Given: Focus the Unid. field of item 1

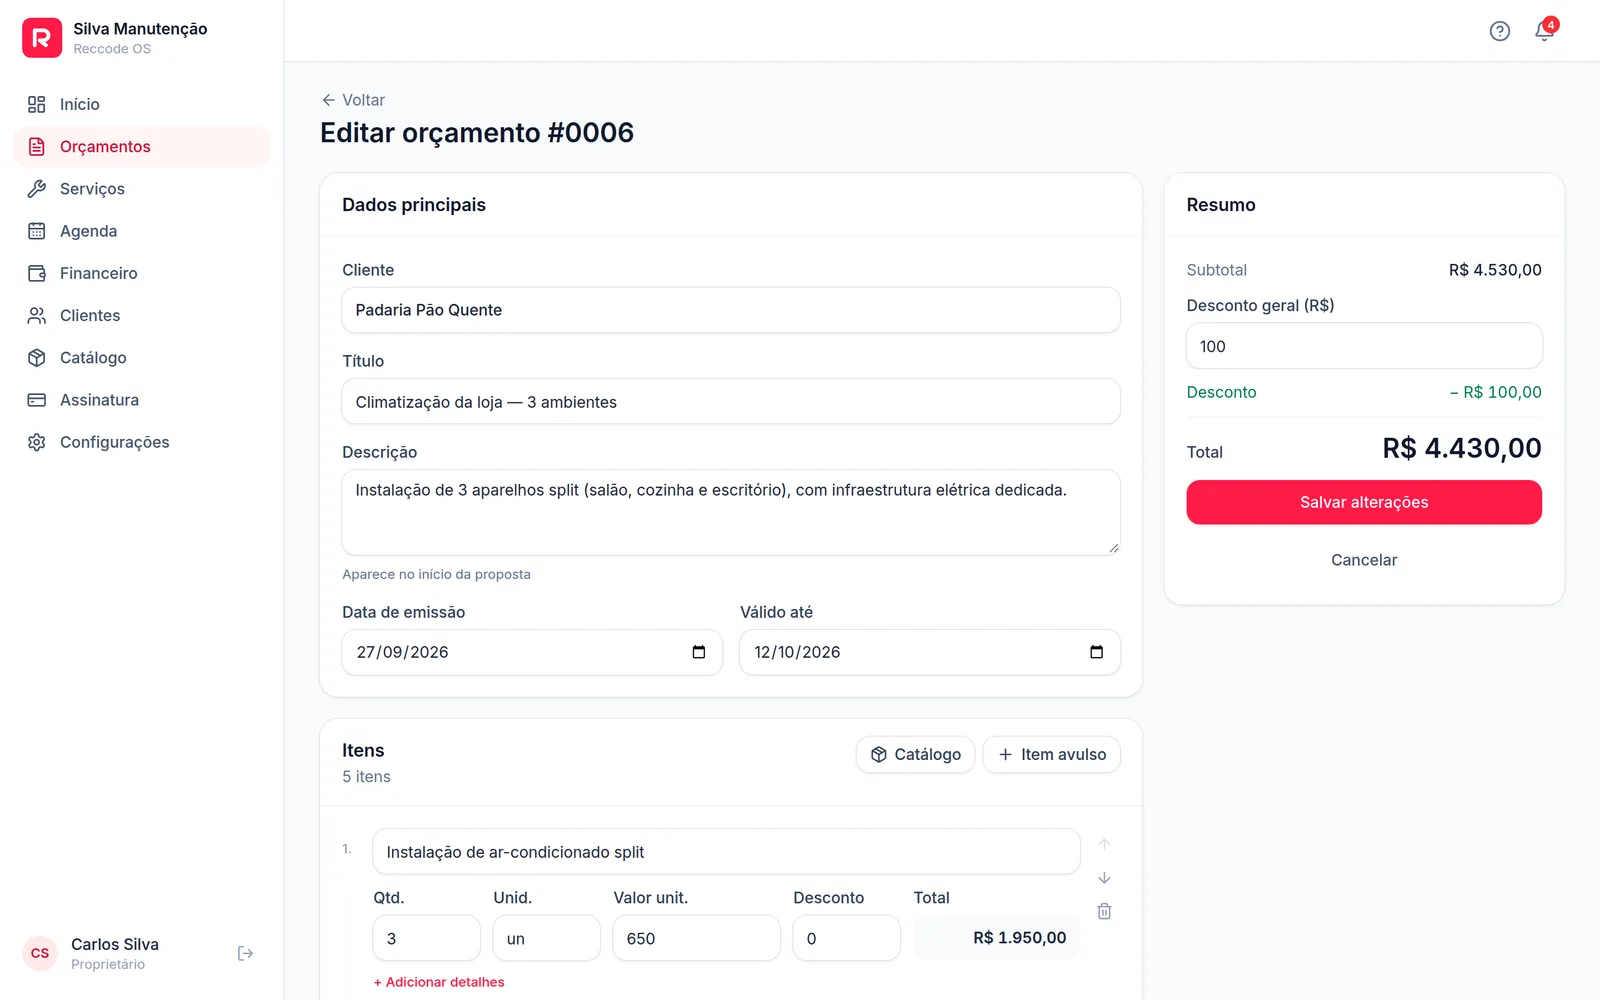Looking at the screenshot, I should click(547, 938).
